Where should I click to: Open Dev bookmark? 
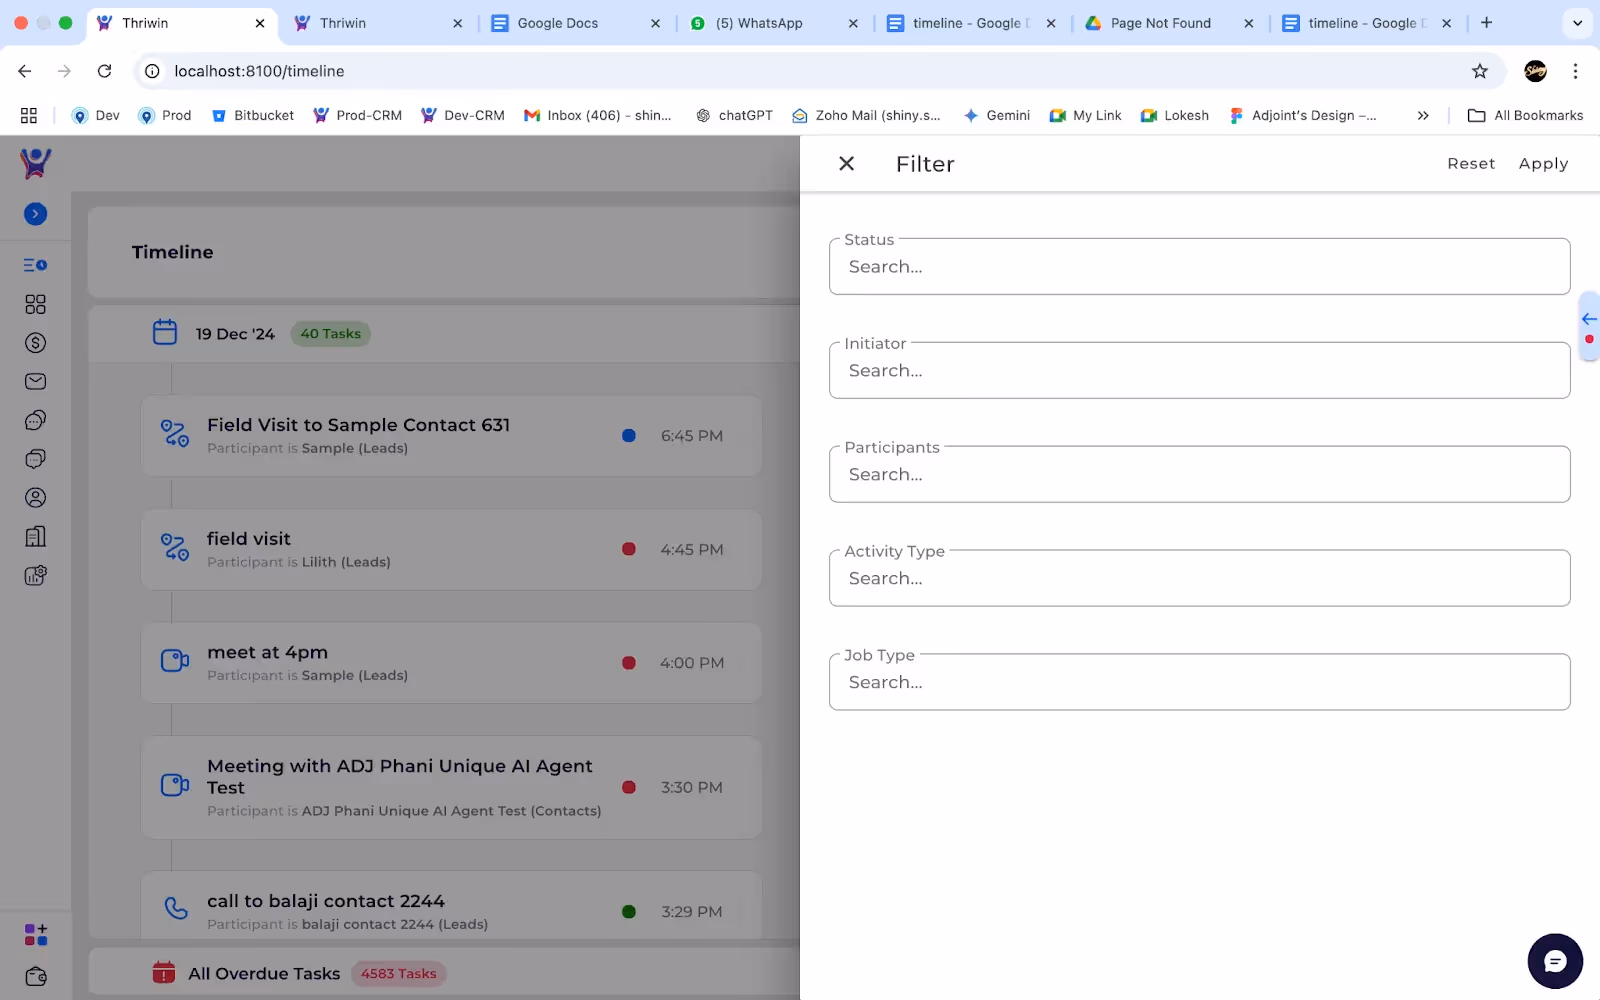95,115
